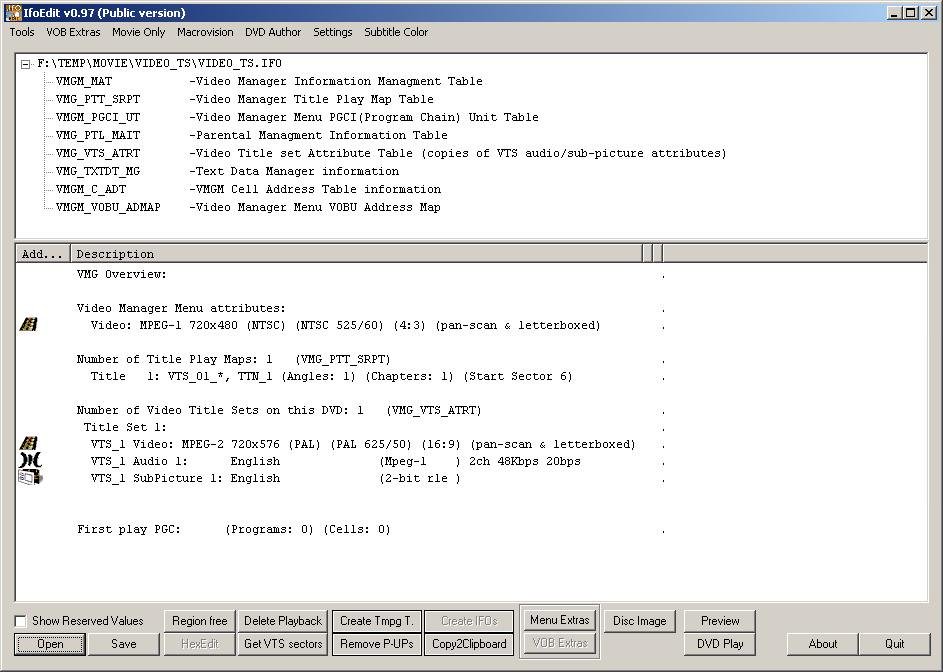Click the Region free button
This screenshot has width=943, height=672.
(x=200, y=621)
